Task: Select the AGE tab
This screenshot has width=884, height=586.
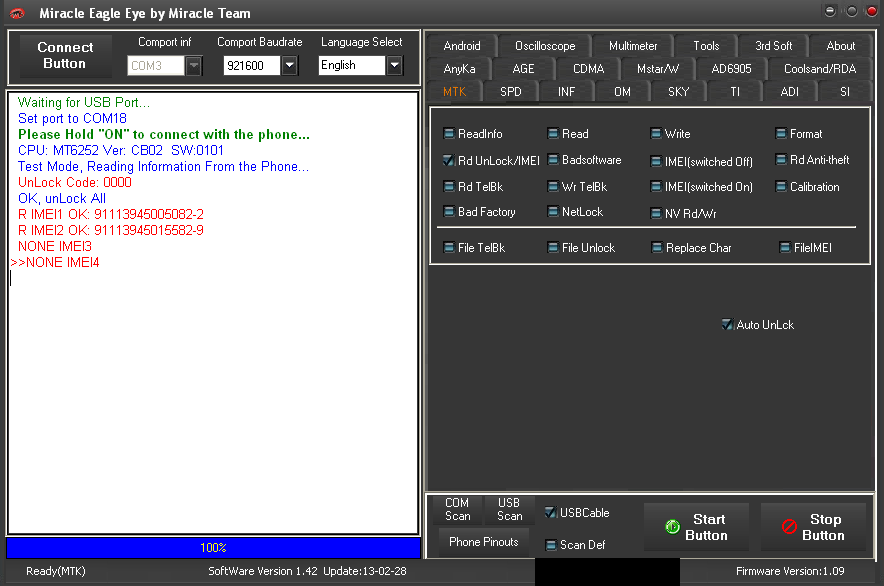Action: coord(523,69)
